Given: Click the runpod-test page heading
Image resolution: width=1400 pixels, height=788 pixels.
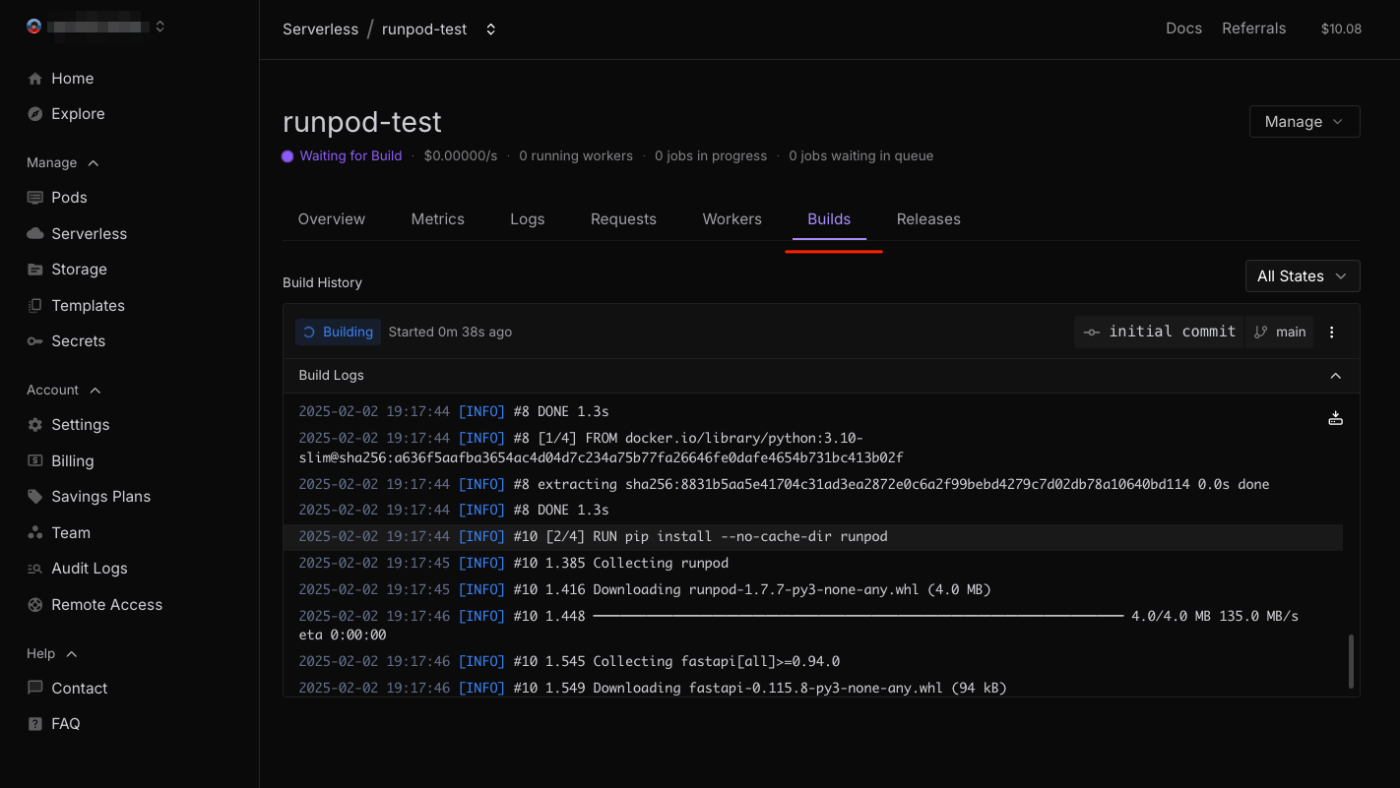Looking at the screenshot, I should coord(362,122).
